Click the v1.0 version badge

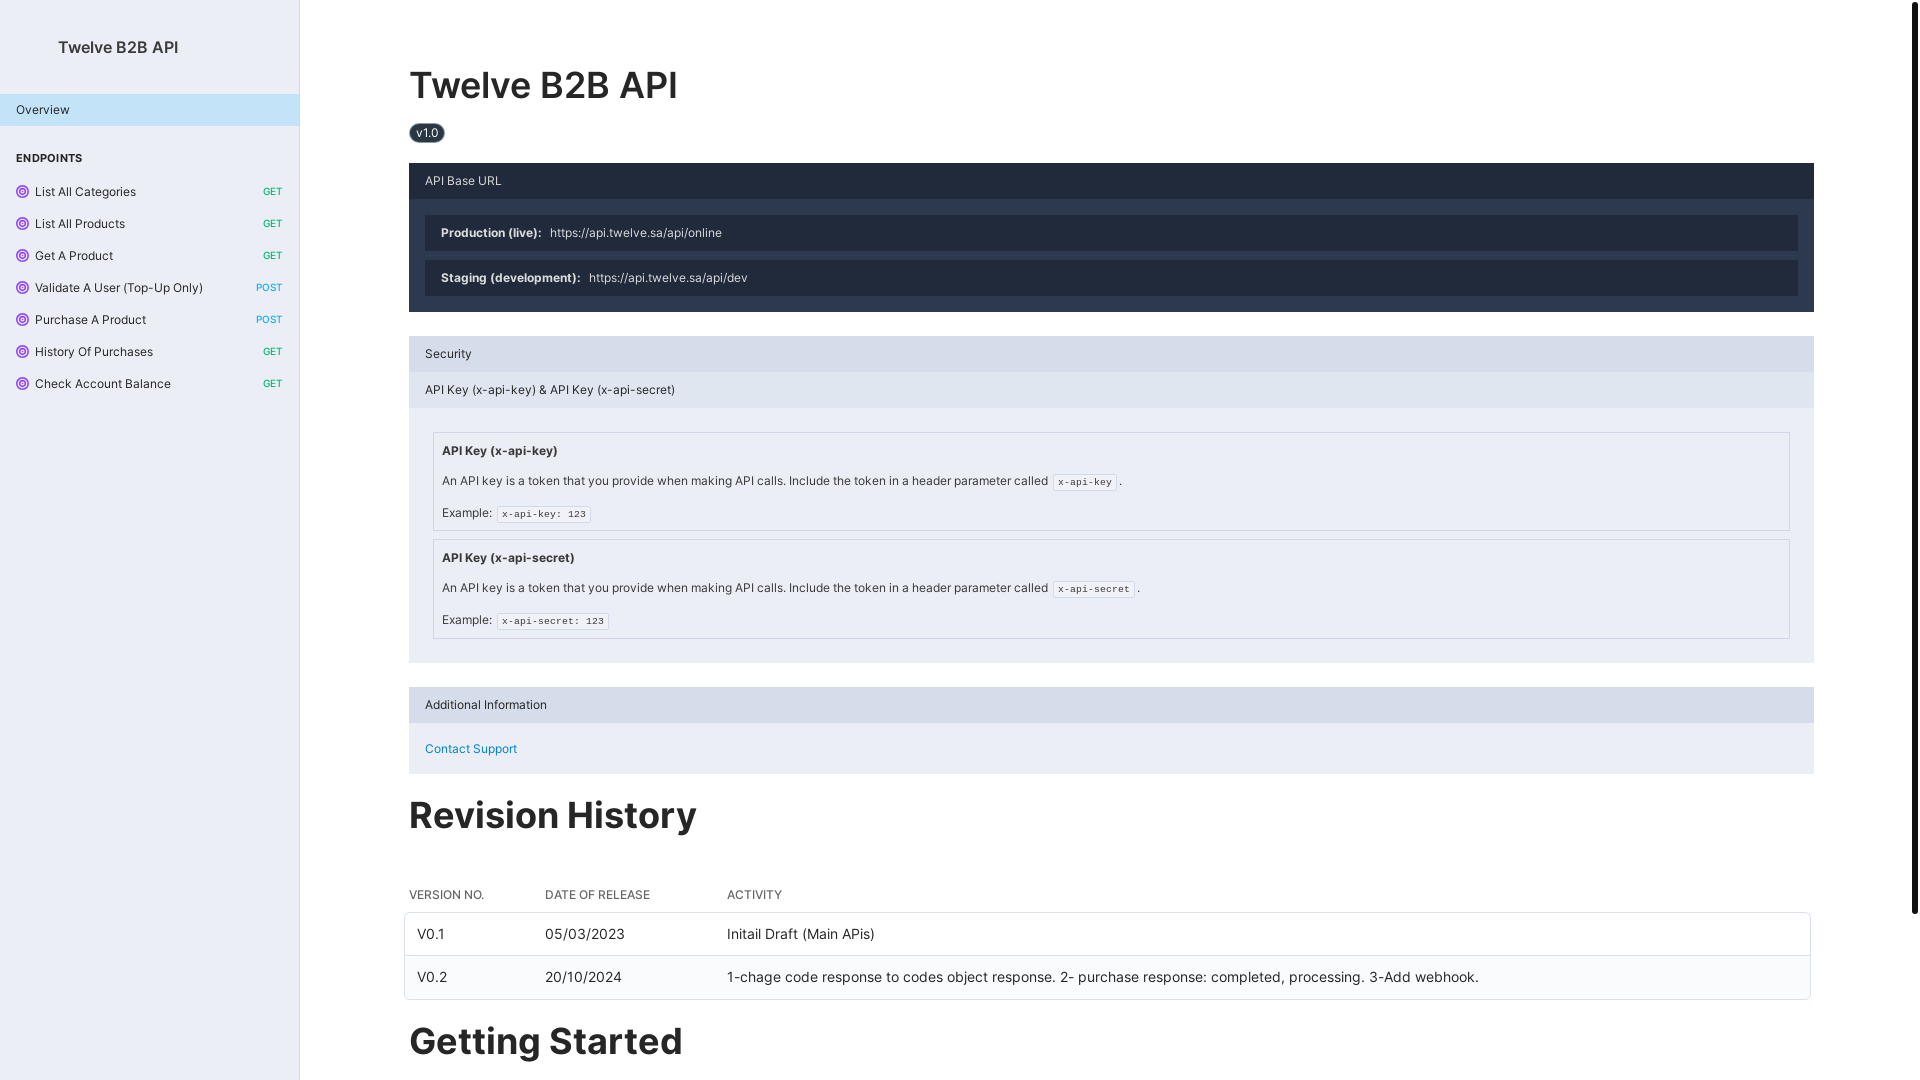(x=427, y=133)
